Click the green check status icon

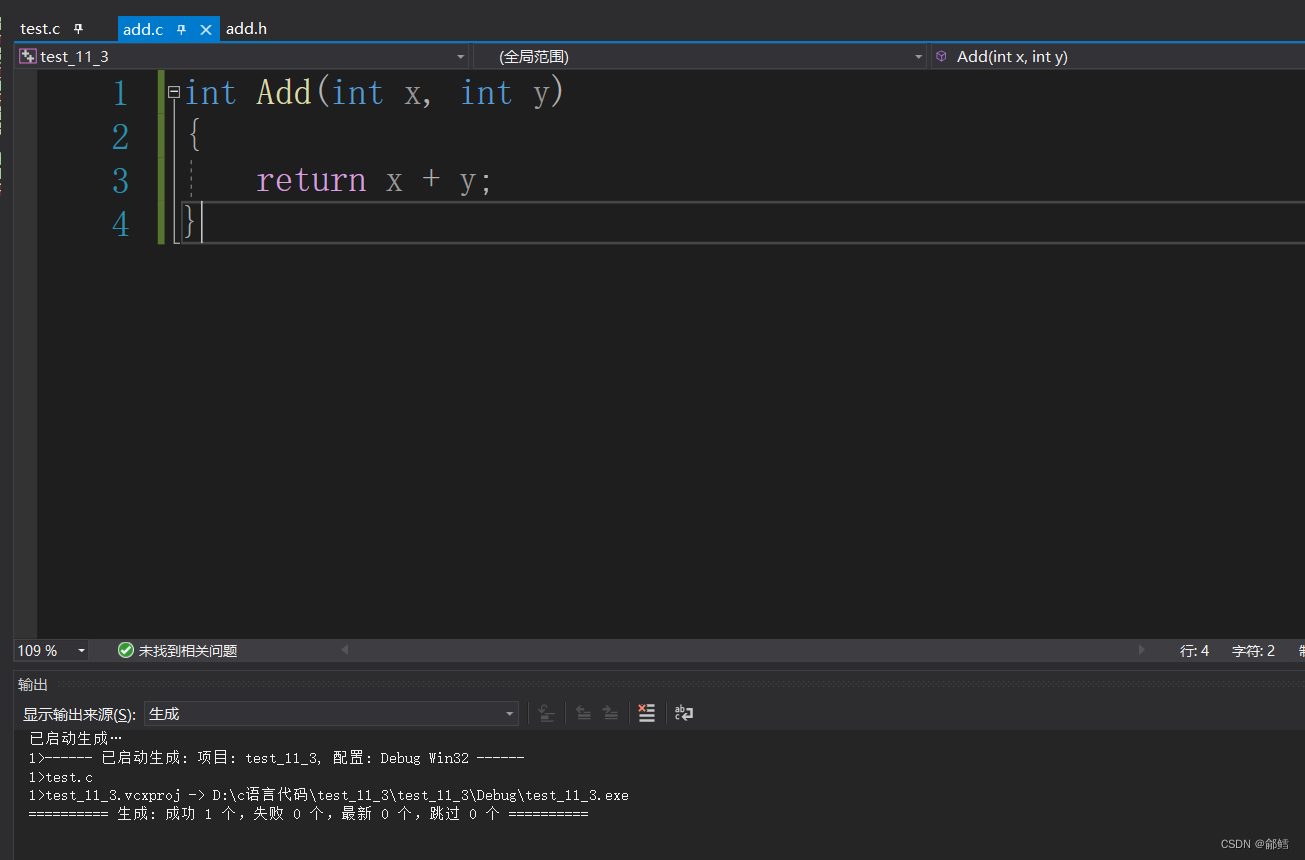126,650
